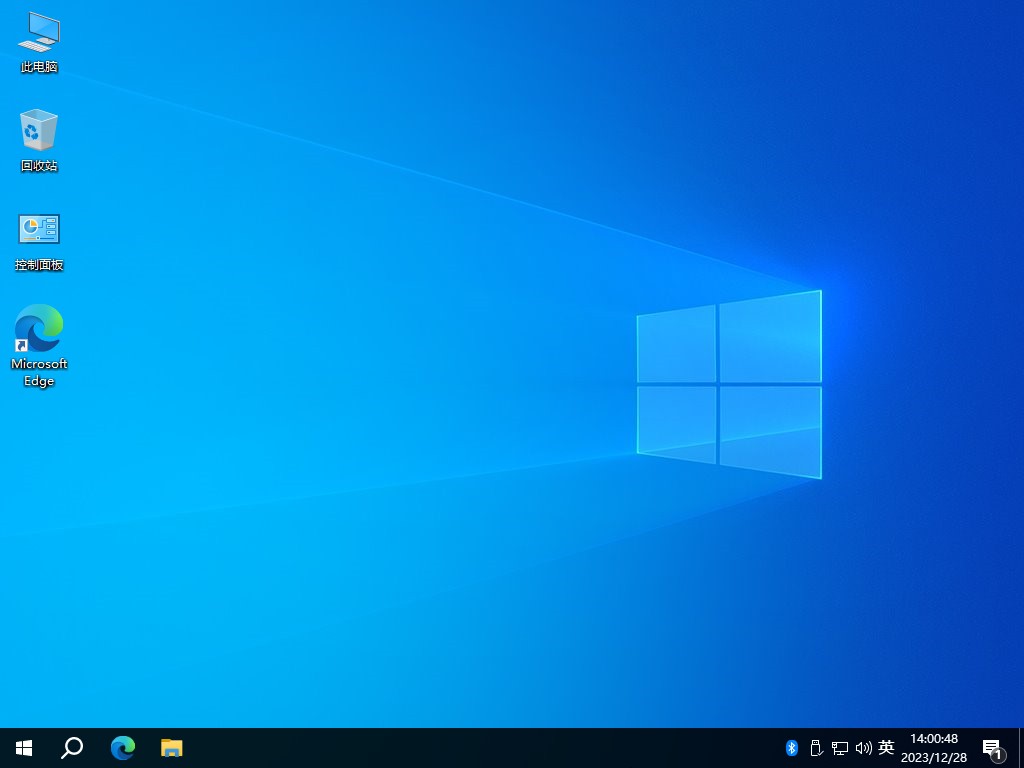1024x768 pixels.
Task: Select the 此电脑 icon label text
Action: click(x=38, y=68)
